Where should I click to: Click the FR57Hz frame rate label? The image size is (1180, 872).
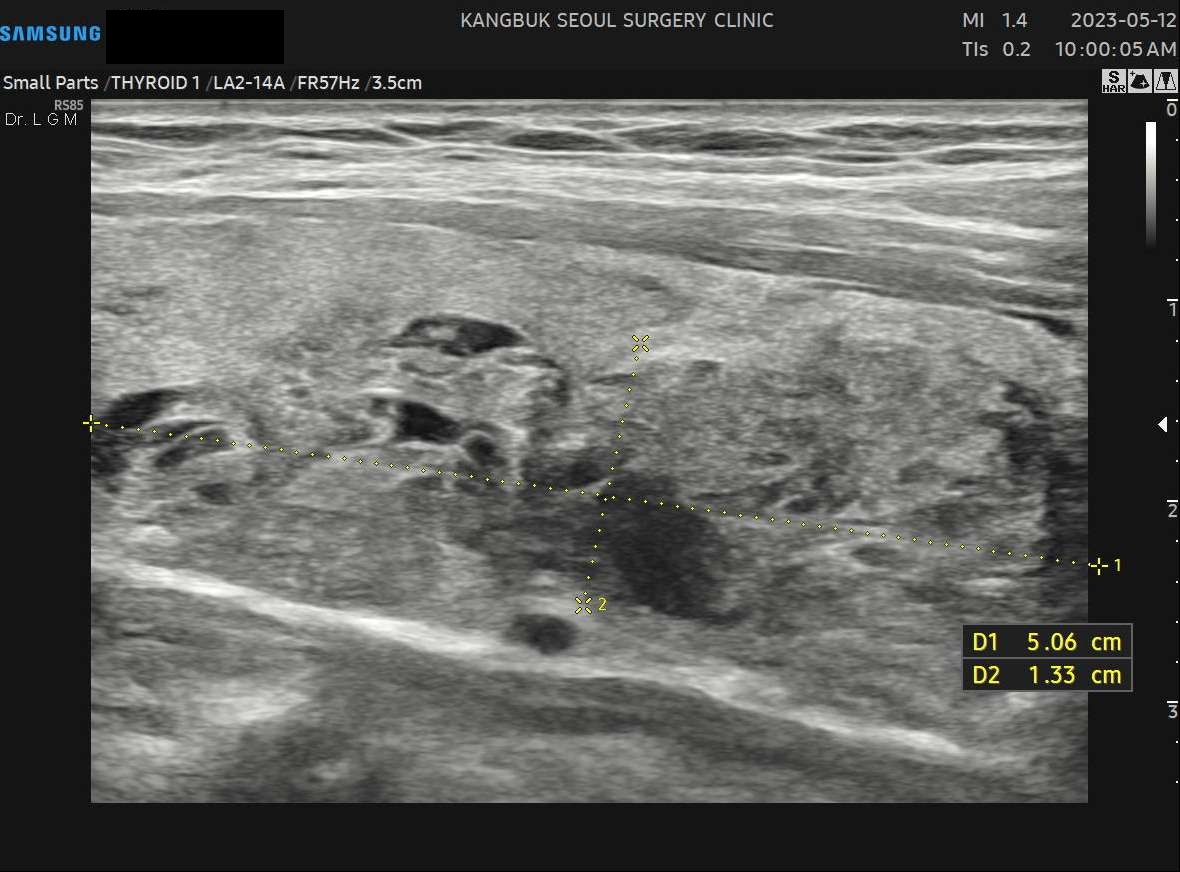(328, 83)
